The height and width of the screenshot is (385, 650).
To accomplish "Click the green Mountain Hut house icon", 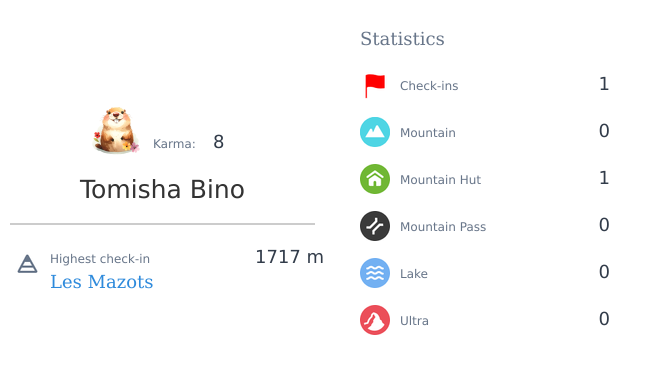I will pyautogui.click(x=375, y=179).
